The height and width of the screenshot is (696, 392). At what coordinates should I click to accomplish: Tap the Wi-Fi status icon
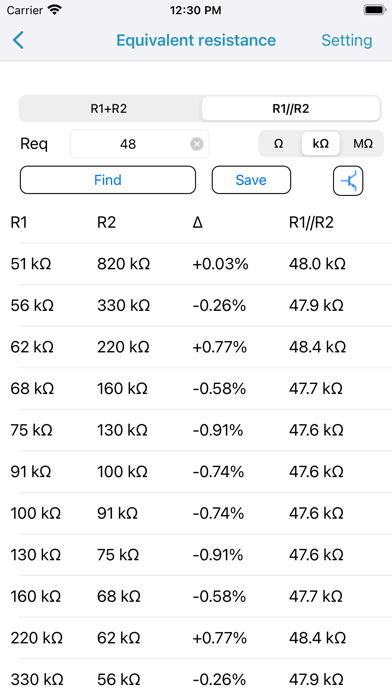[55, 10]
